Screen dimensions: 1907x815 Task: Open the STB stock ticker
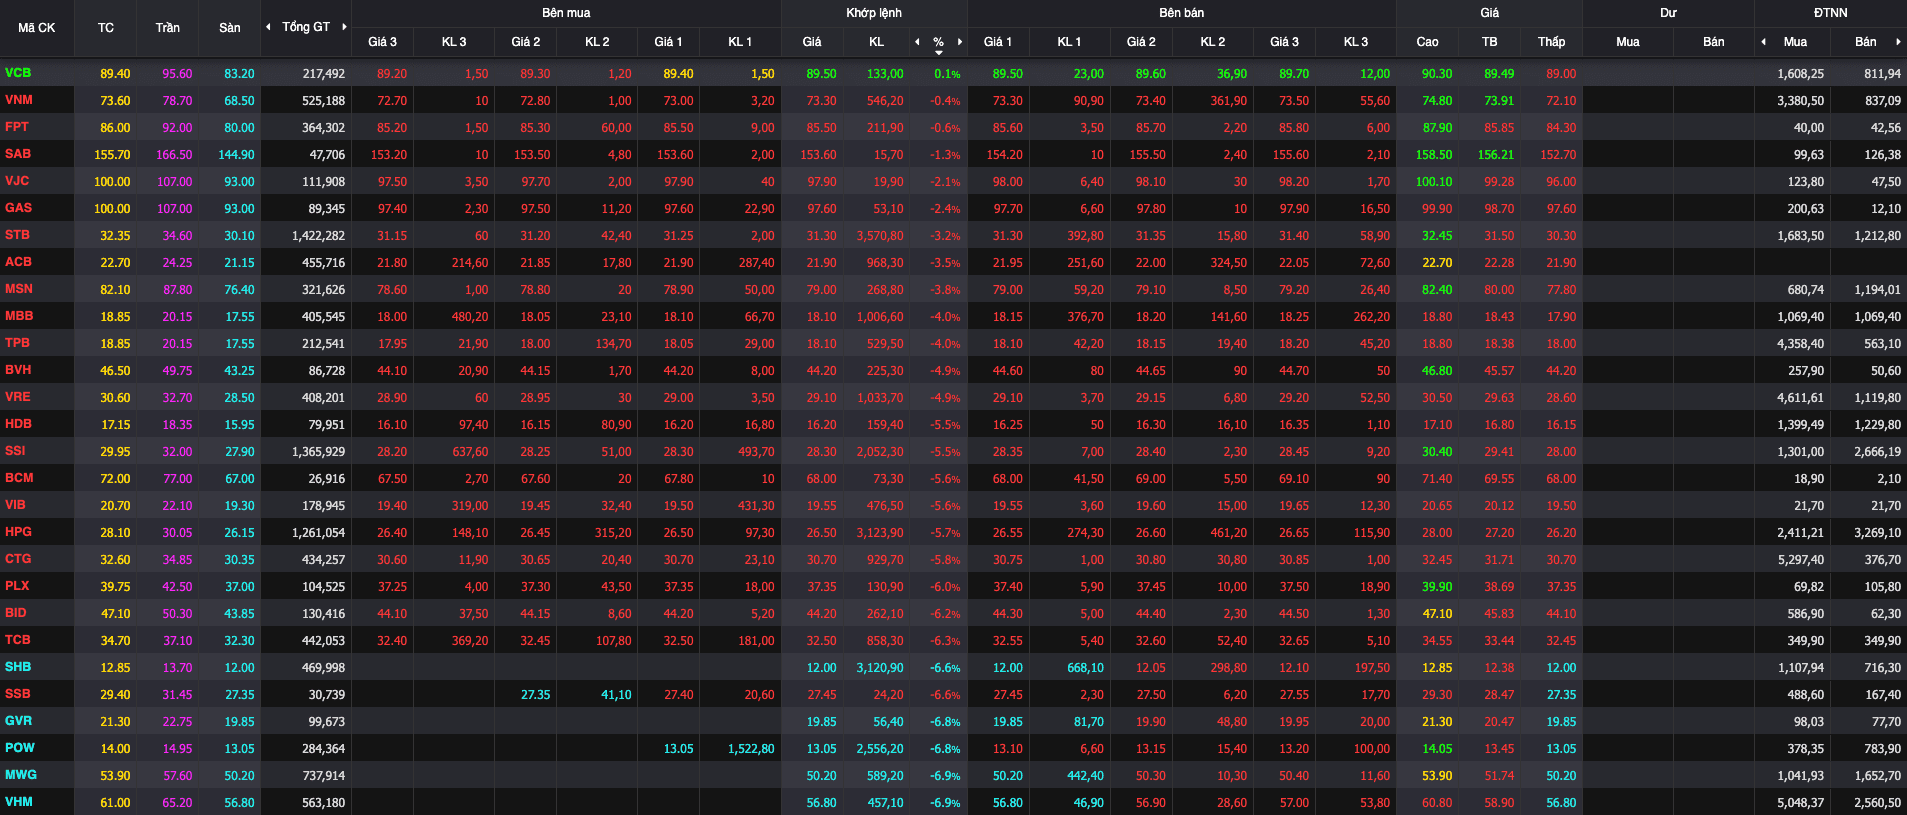[17, 235]
